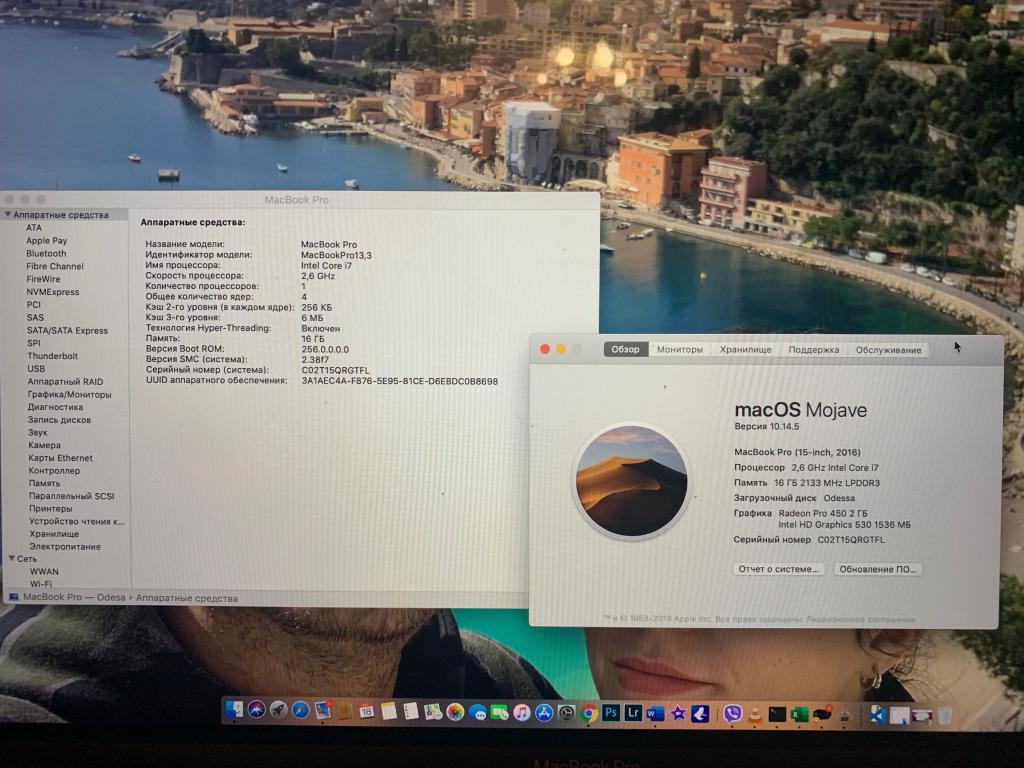Screen dimensions: 1024x768
Task: Select Принтеры in the sidebar
Action: (51, 508)
